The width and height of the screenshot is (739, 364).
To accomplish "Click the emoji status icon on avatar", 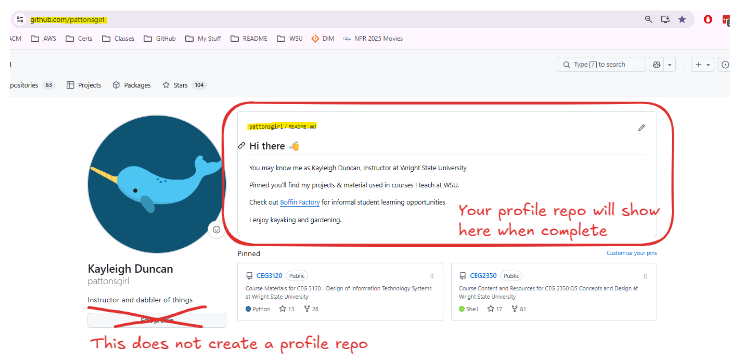I will pyautogui.click(x=216, y=230).
